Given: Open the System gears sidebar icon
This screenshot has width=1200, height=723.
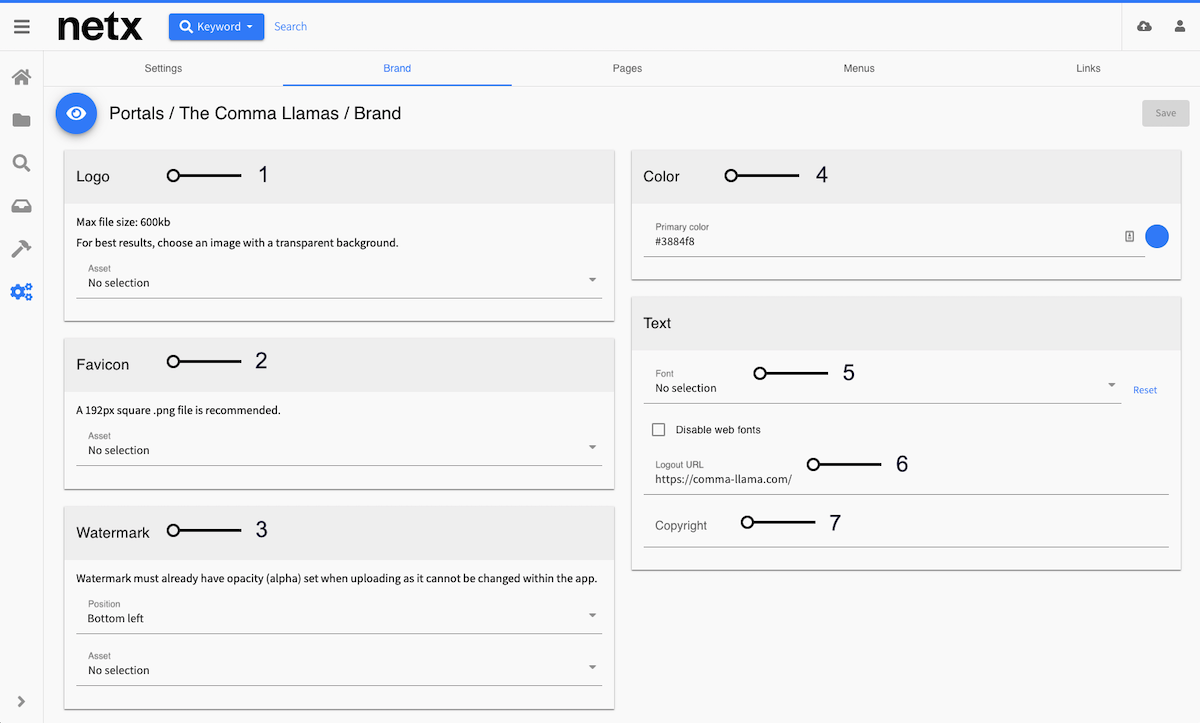Looking at the screenshot, I should [x=21, y=292].
